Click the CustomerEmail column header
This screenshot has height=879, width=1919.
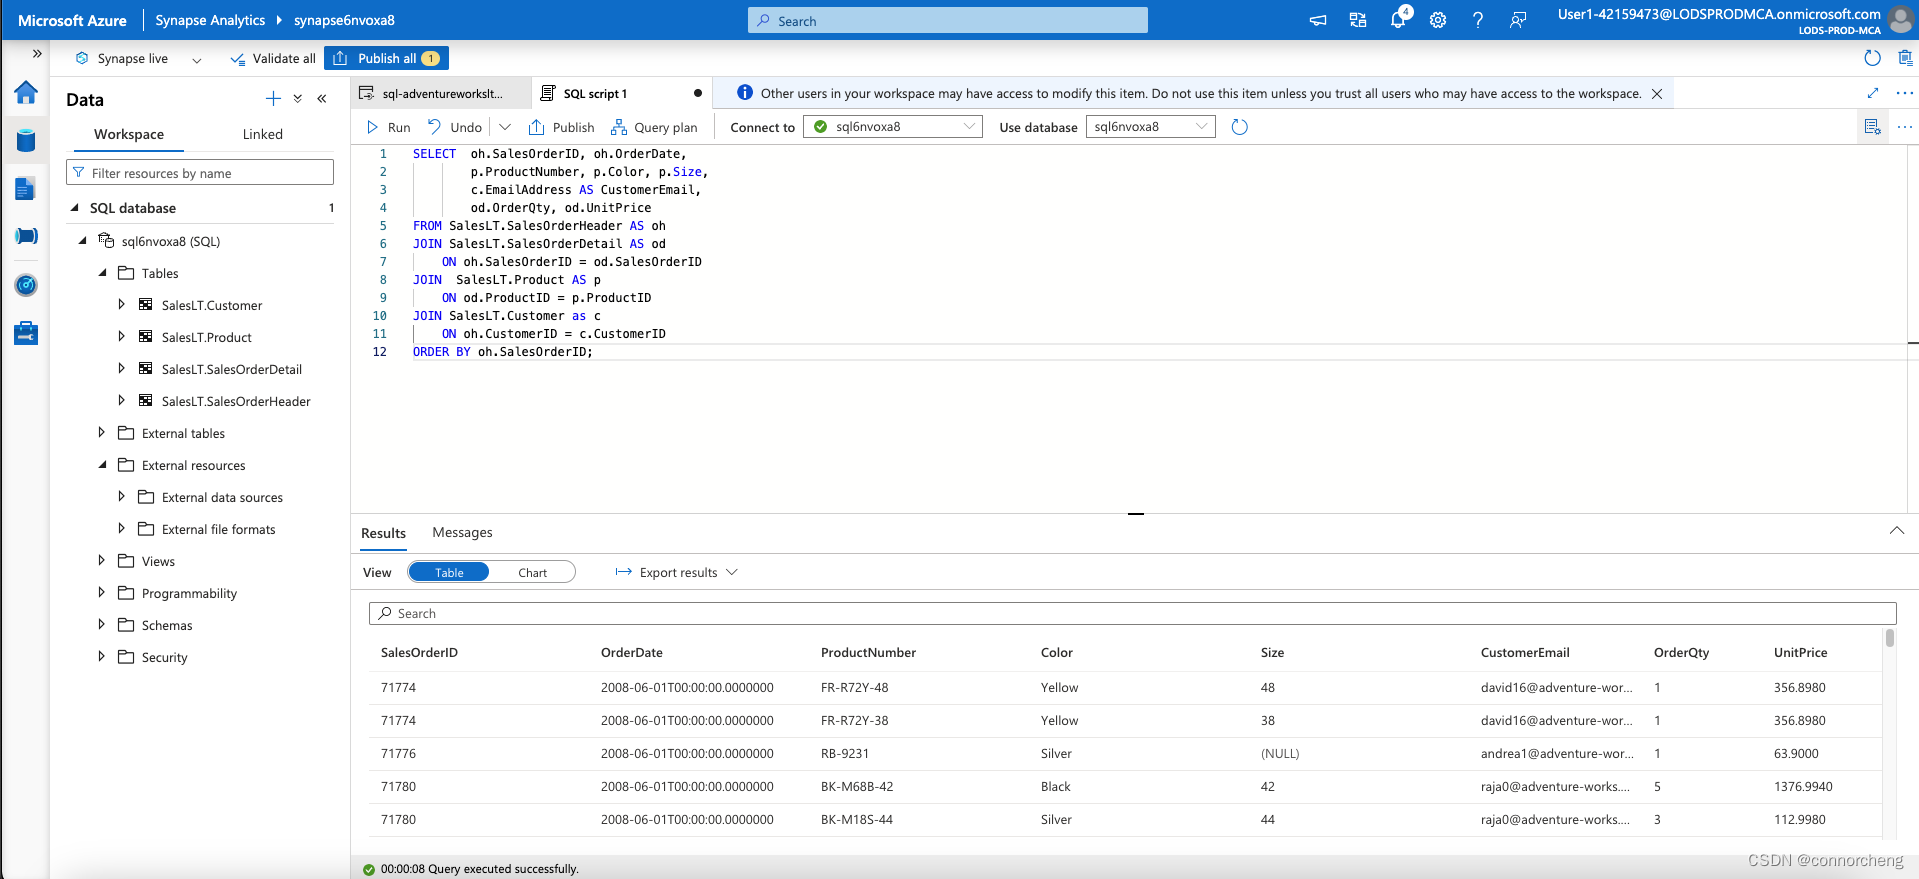pyautogui.click(x=1525, y=652)
